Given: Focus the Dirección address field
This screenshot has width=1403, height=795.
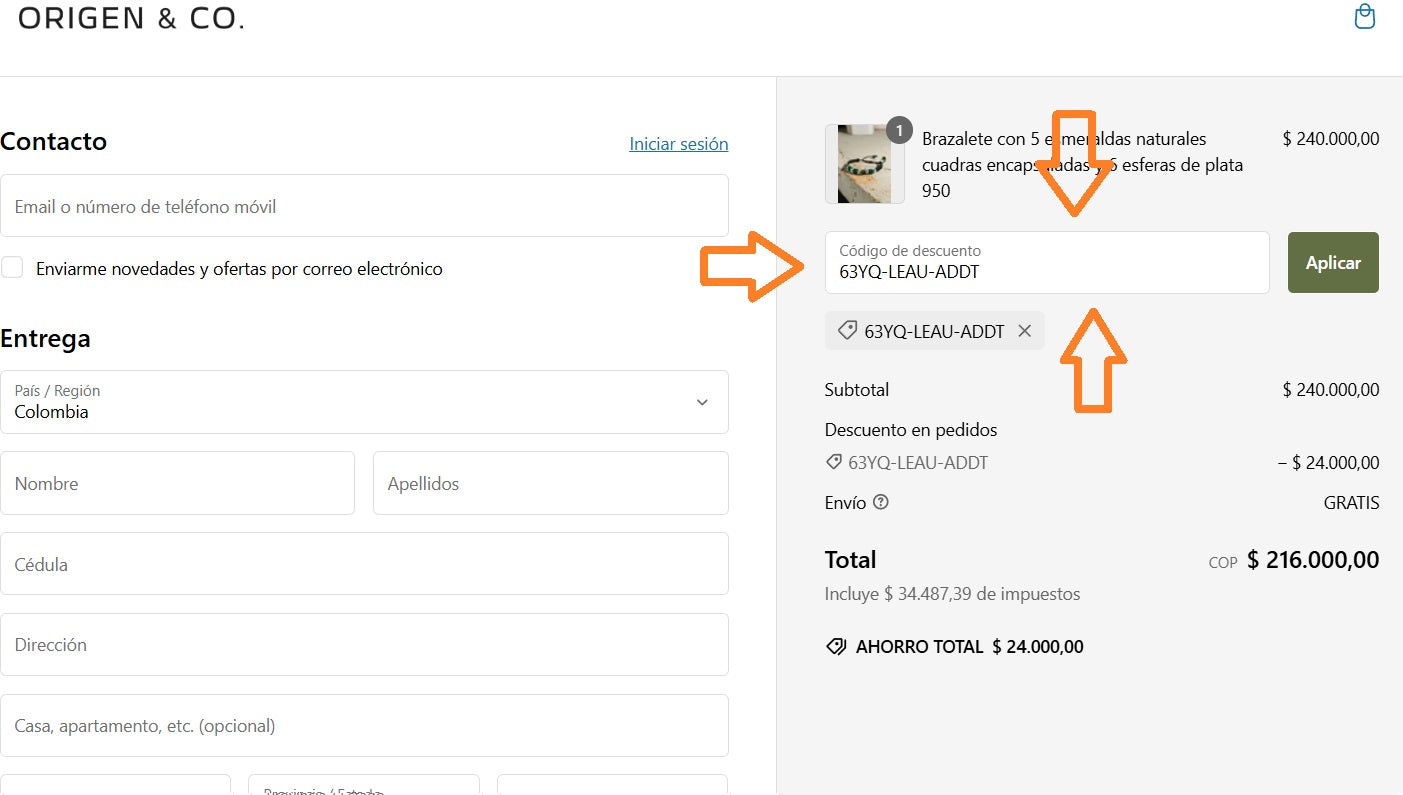Looking at the screenshot, I should (364, 645).
